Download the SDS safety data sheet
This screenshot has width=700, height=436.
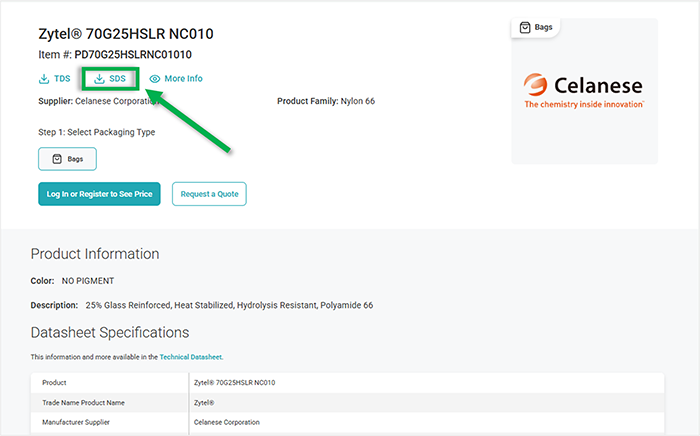click(110, 79)
